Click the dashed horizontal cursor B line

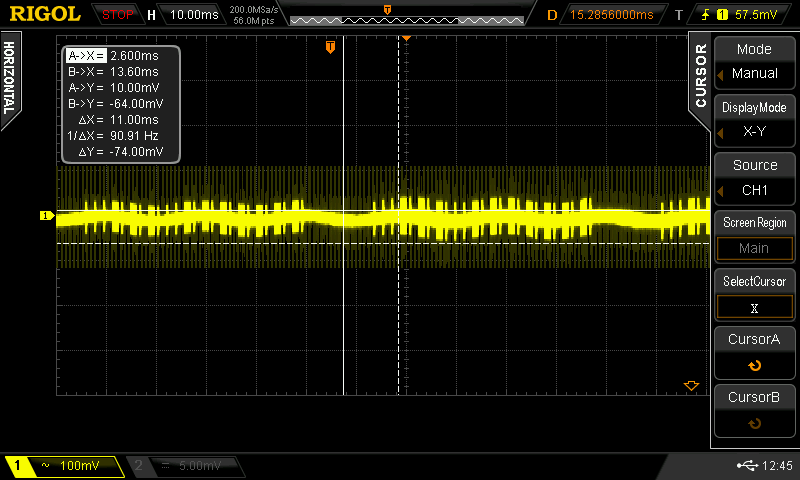(x=383, y=243)
